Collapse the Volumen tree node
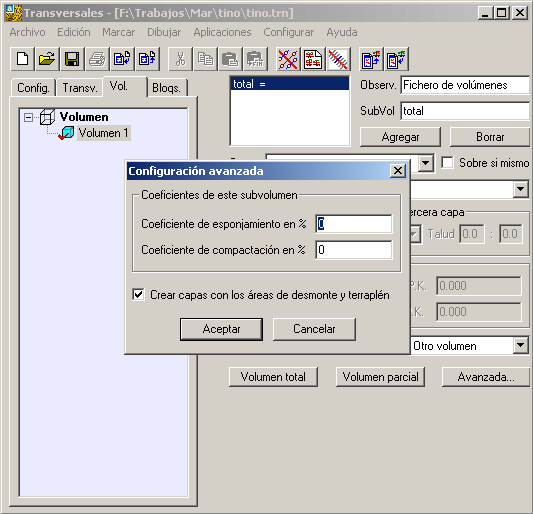Image resolution: width=533 pixels, height=514 pixels. pos(29,118)
